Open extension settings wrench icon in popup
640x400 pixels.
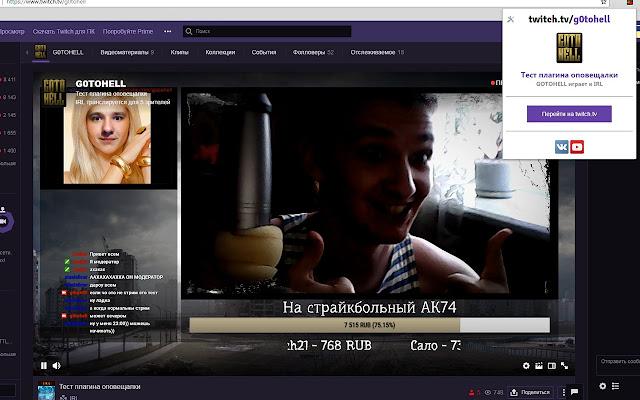coord(510,19)
